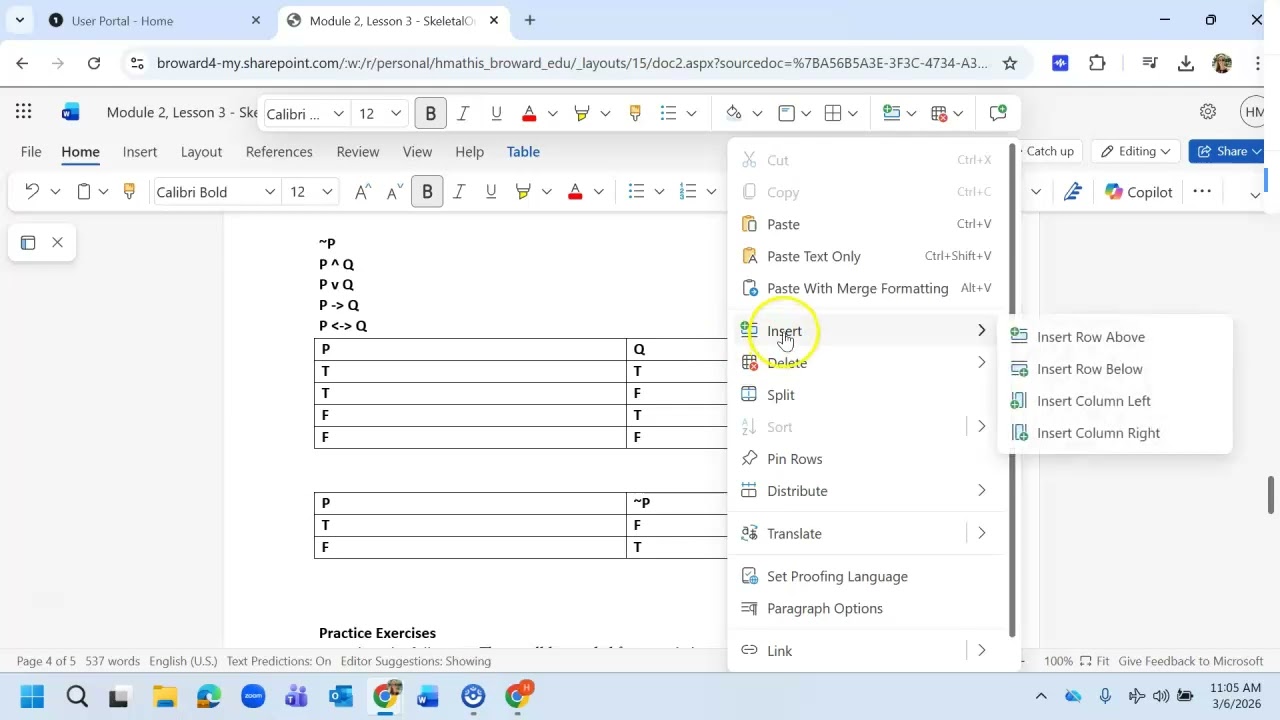Bookmark page with the star icon
Screen dimensions: 1280x720
tap(1010, 63)
